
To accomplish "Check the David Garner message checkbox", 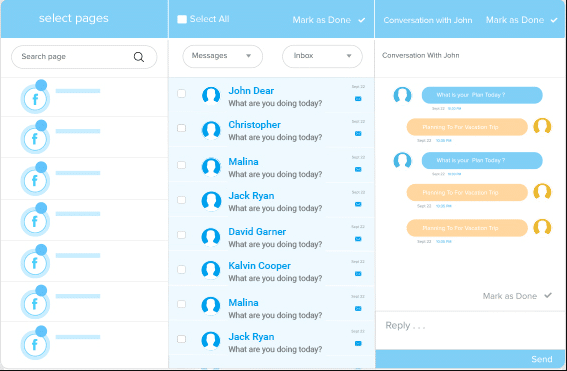I will 182,235.
